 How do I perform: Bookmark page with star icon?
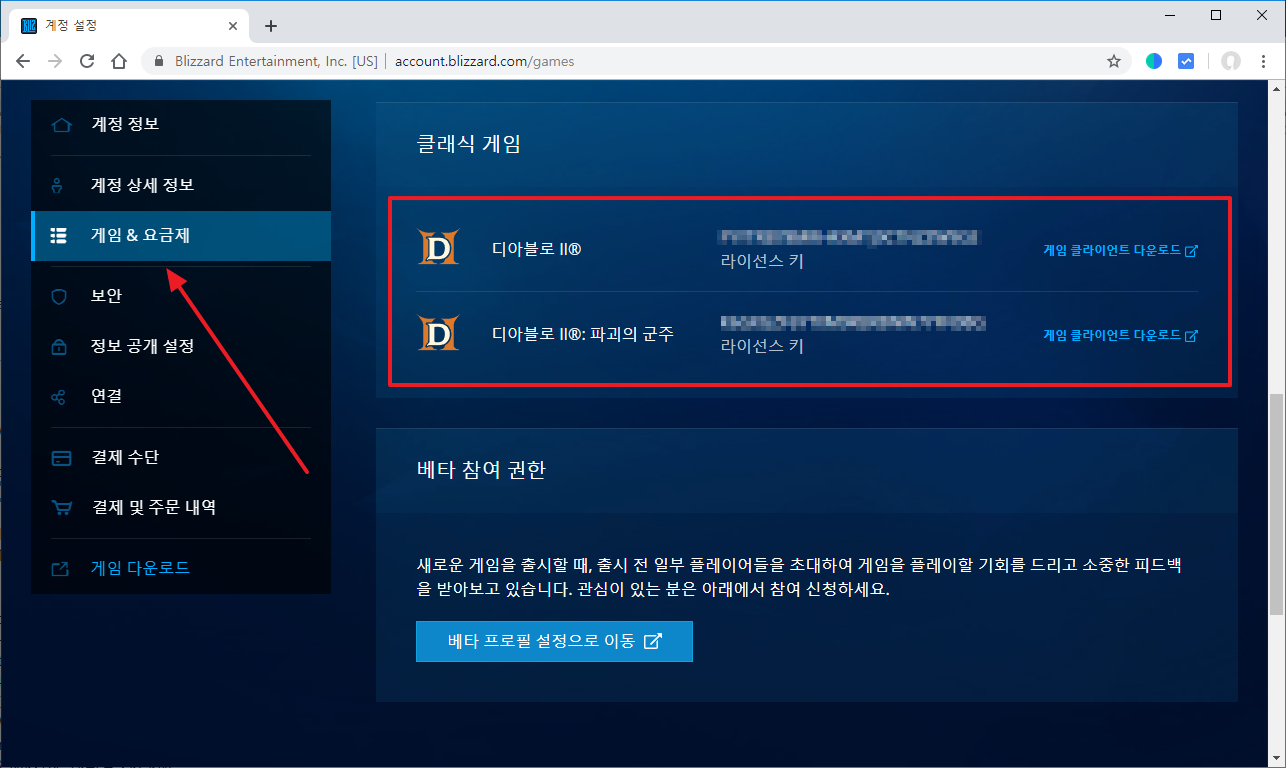tap(1114, 61)
